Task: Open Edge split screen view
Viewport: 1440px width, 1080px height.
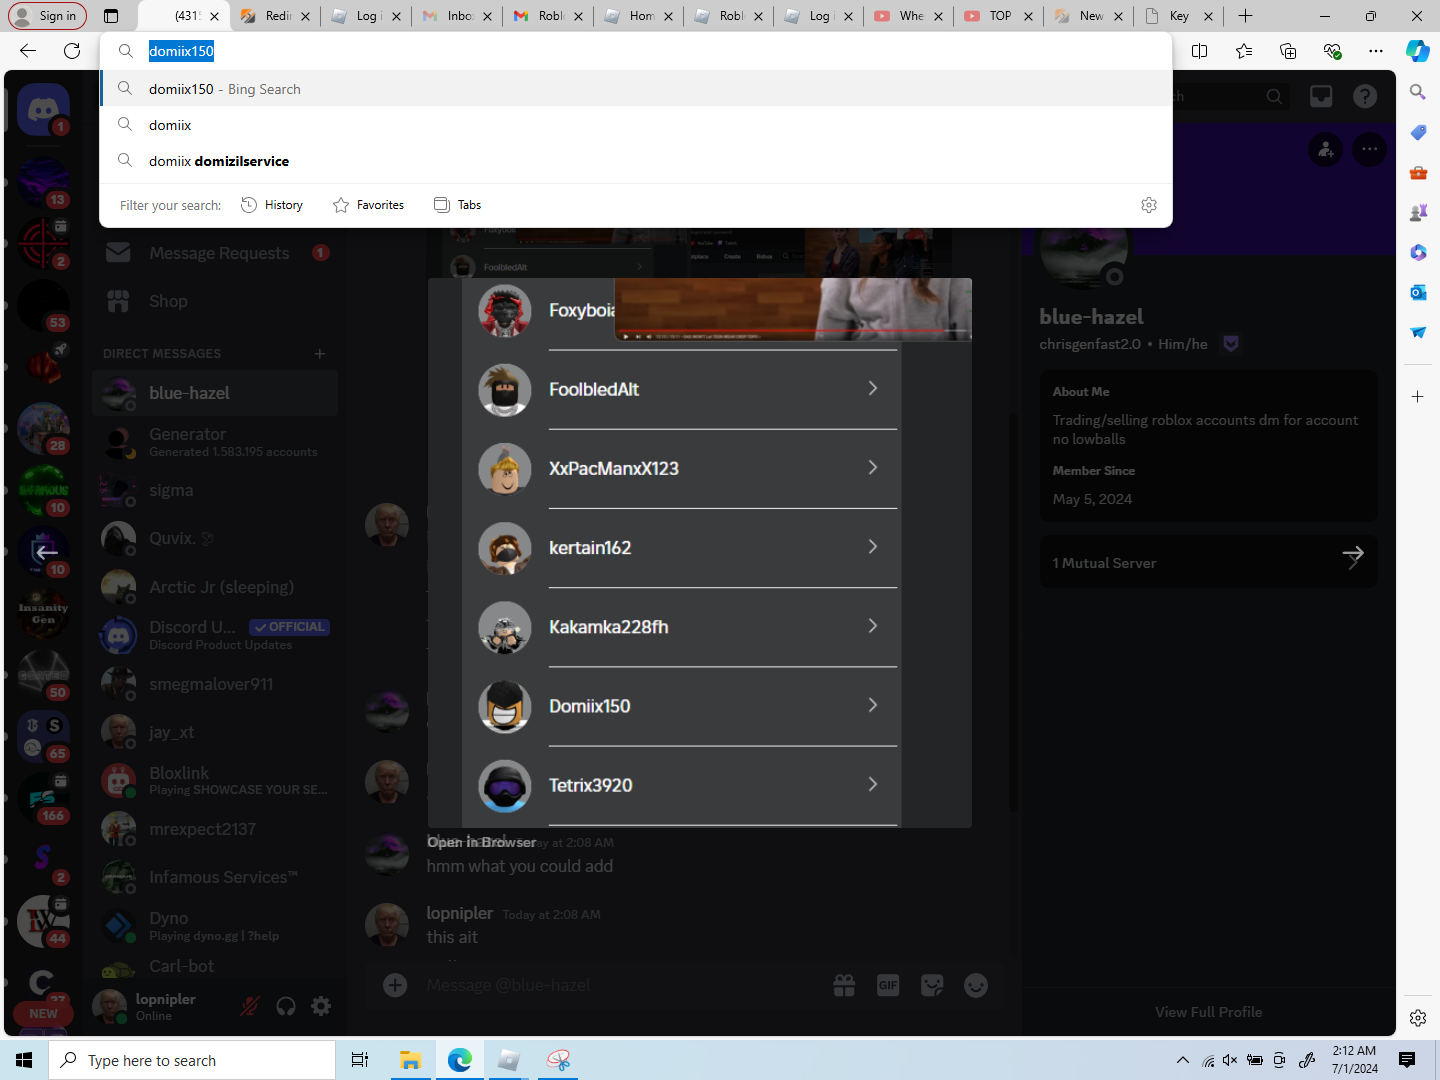Action: tap(1200, 51)
